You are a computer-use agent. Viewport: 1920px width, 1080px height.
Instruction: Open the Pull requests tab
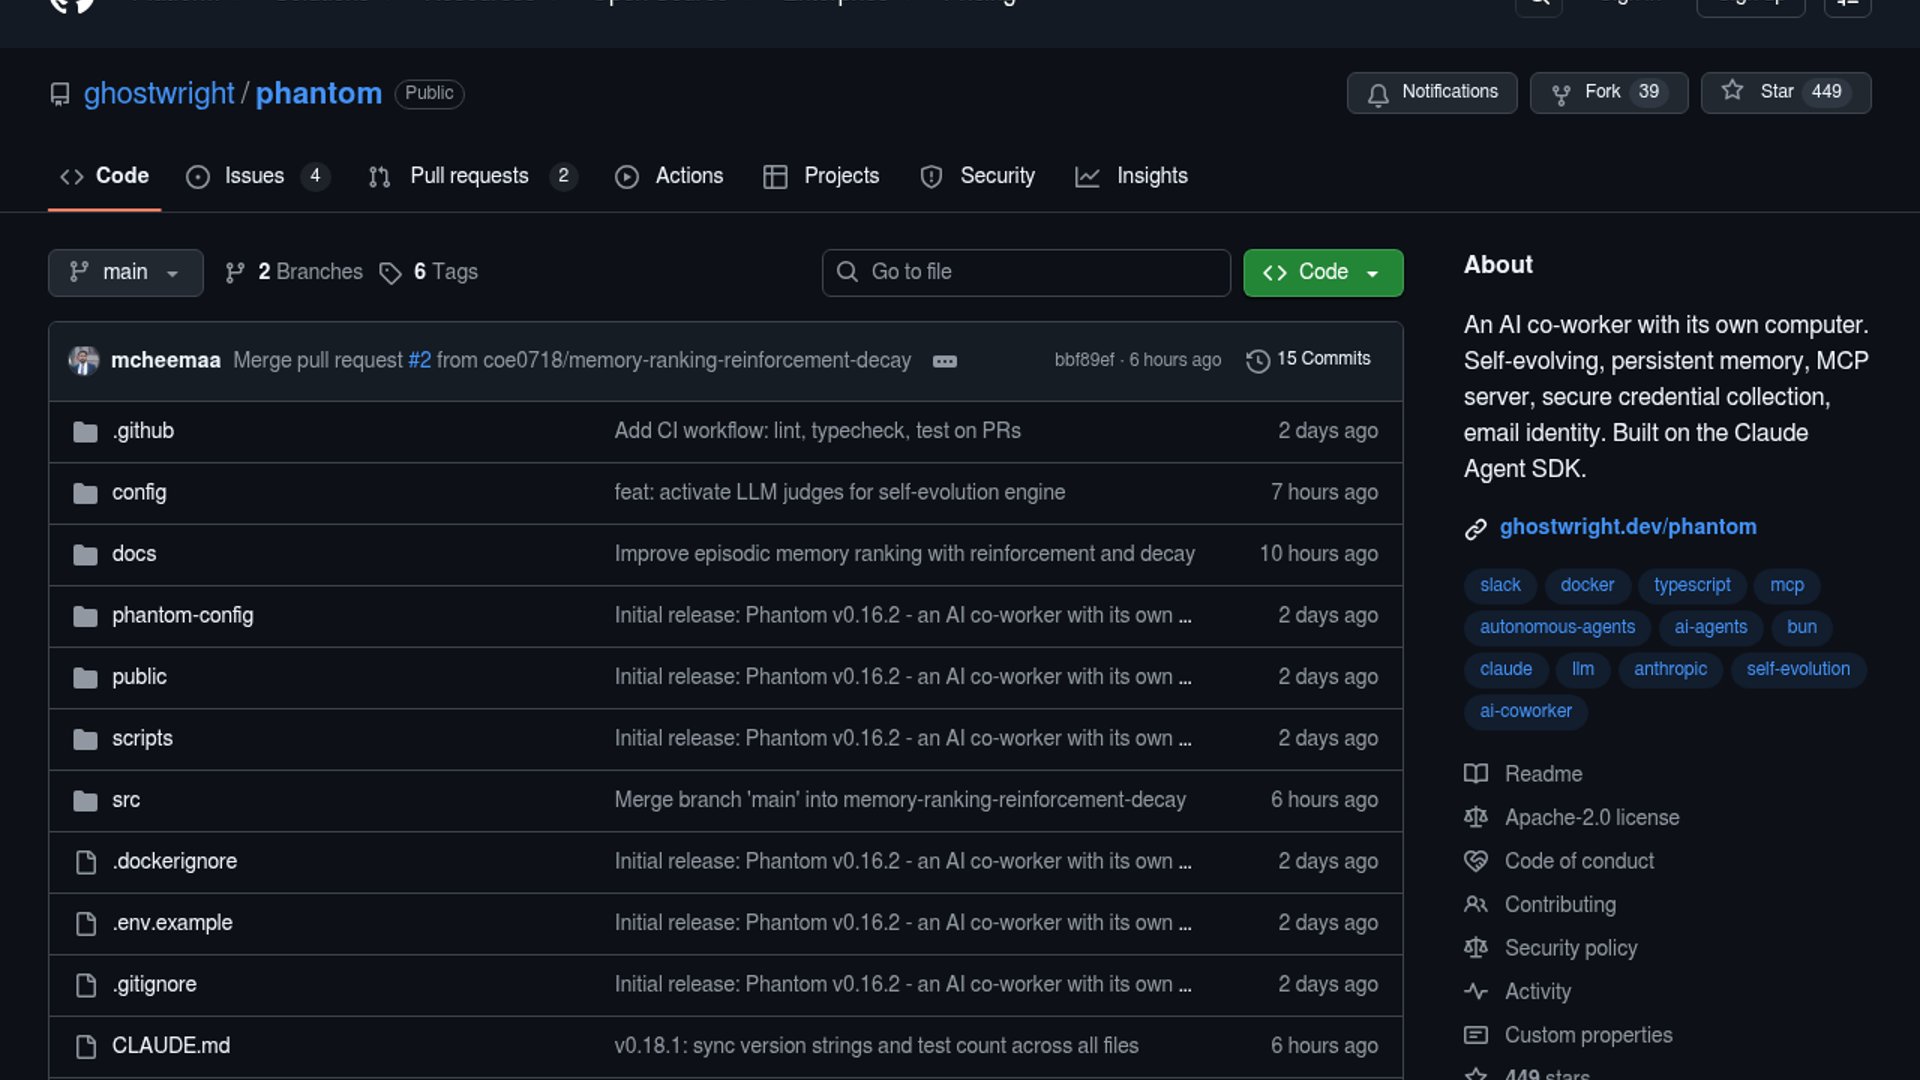469,176
